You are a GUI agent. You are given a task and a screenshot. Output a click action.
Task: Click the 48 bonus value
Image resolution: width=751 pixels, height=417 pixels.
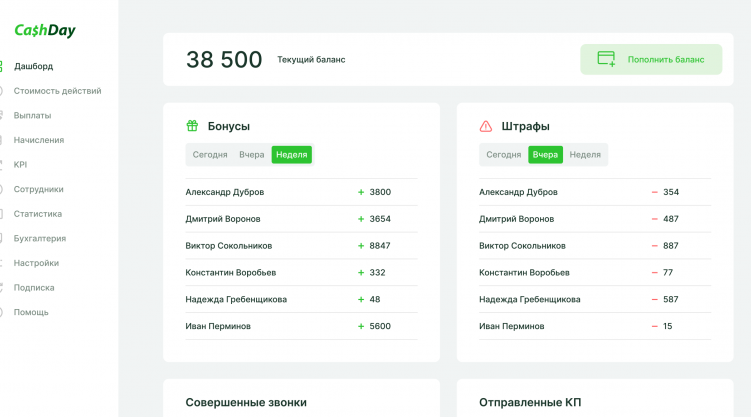click(375, 299)
